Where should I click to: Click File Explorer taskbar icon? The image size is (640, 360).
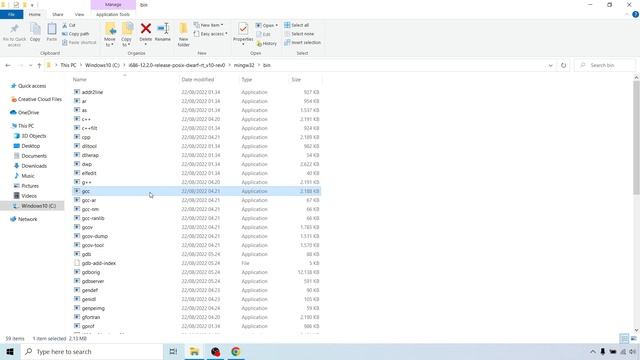click(x=194, y=351)
